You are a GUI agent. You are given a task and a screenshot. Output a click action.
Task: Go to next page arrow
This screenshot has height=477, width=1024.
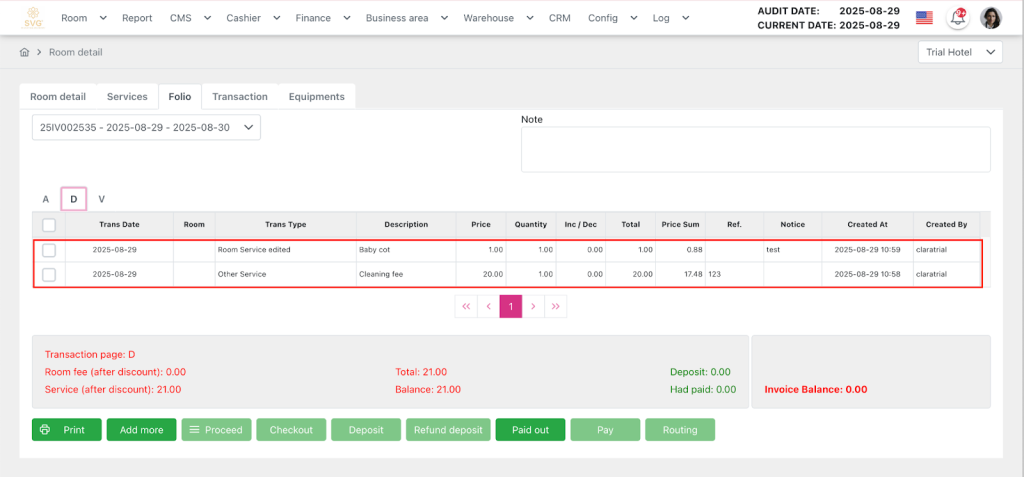coord(533,307)
